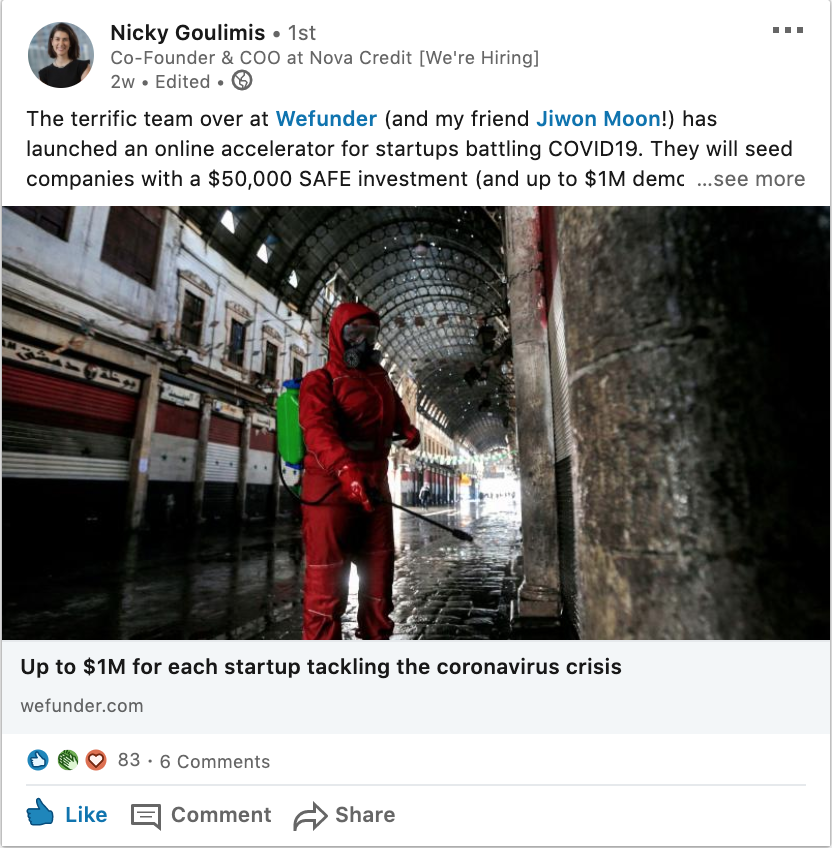
Task: Click the speech bubble Comment icon
Action: point(146,816)
